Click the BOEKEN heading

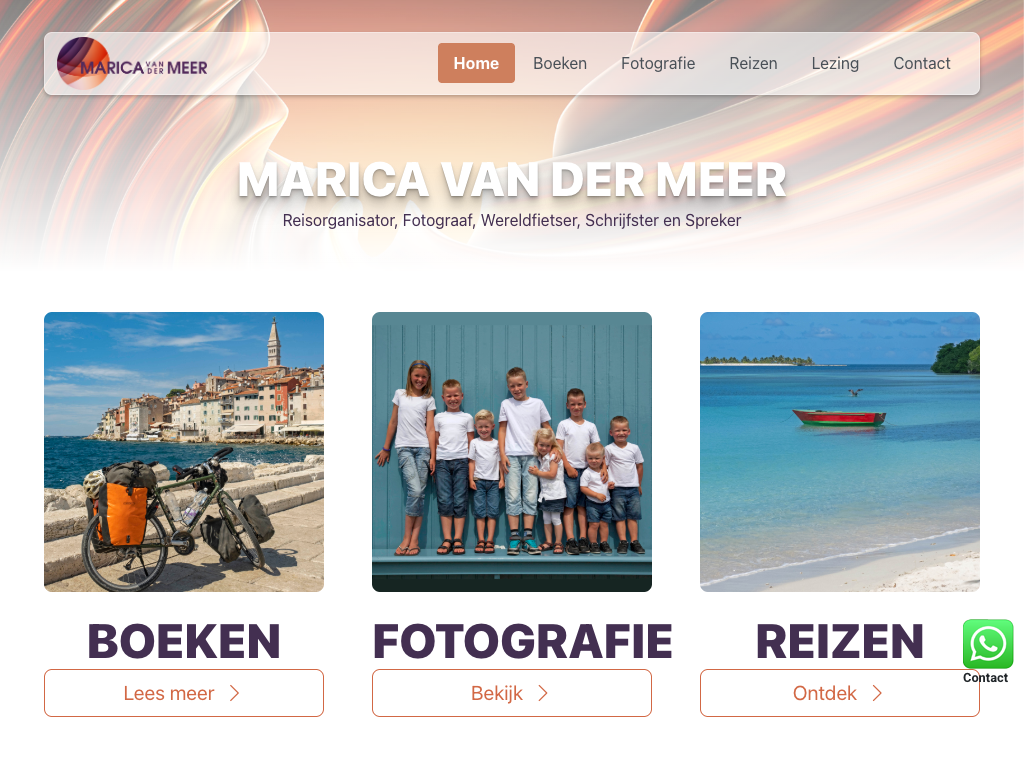click(184, 641)
